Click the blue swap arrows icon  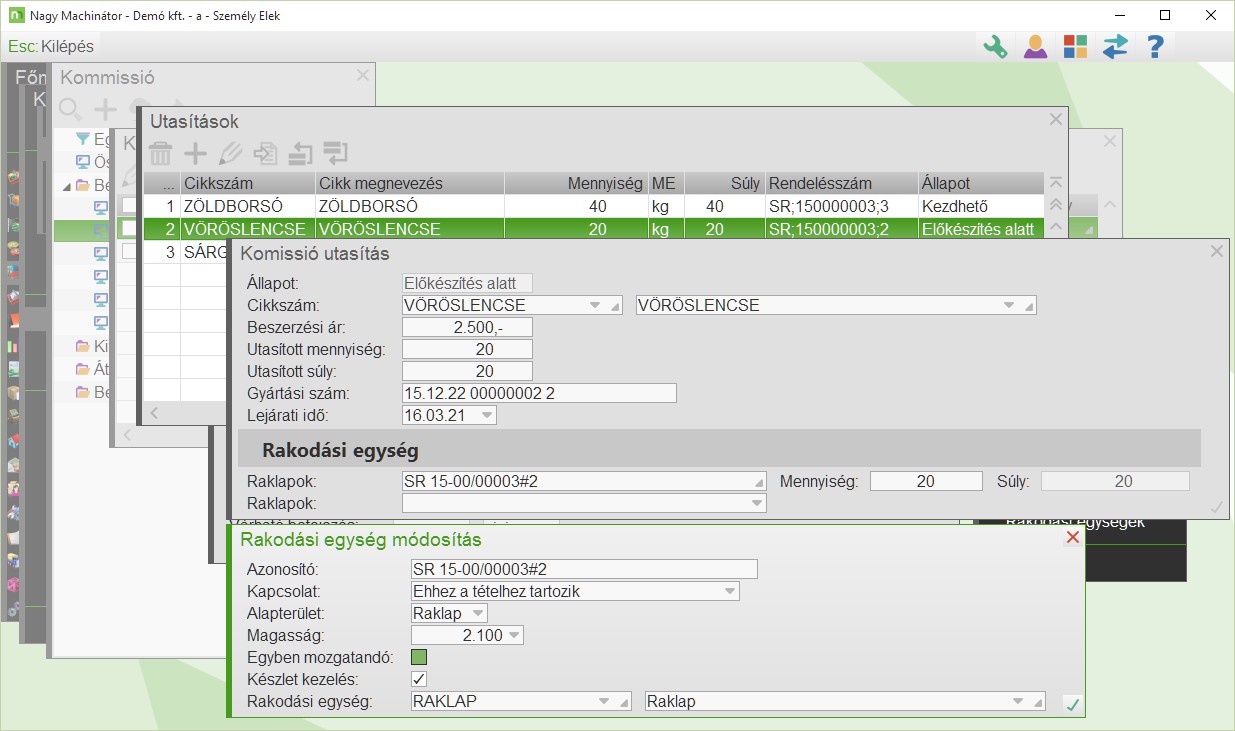tap(1115, 46)
